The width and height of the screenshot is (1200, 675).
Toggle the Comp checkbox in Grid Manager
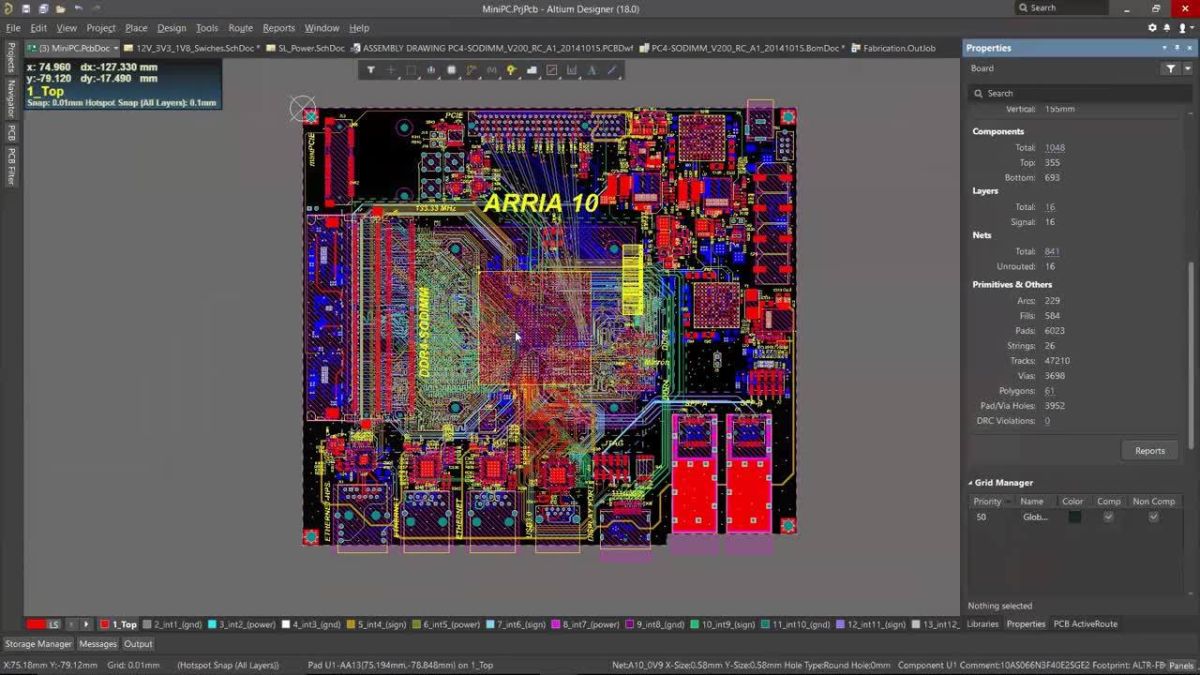click(x=1108, y=517)
